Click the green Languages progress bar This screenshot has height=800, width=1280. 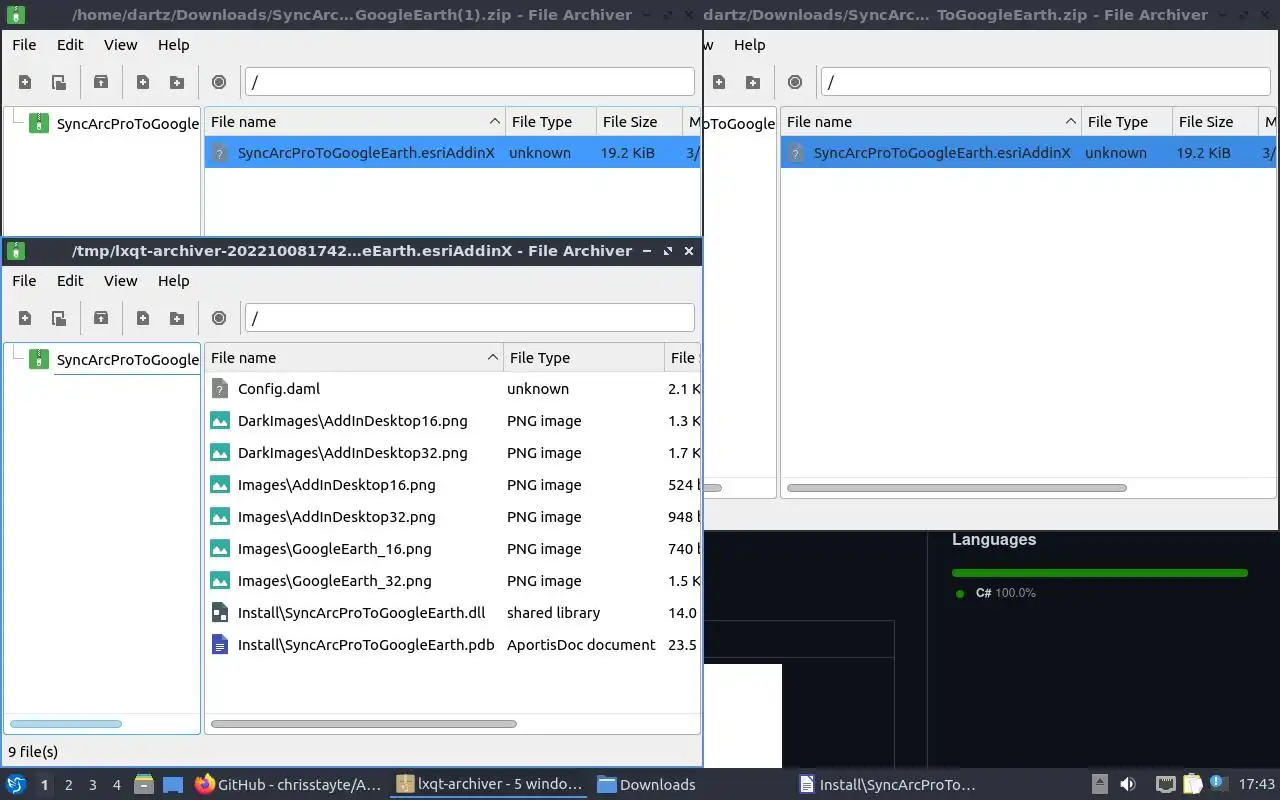point(1100,573)
